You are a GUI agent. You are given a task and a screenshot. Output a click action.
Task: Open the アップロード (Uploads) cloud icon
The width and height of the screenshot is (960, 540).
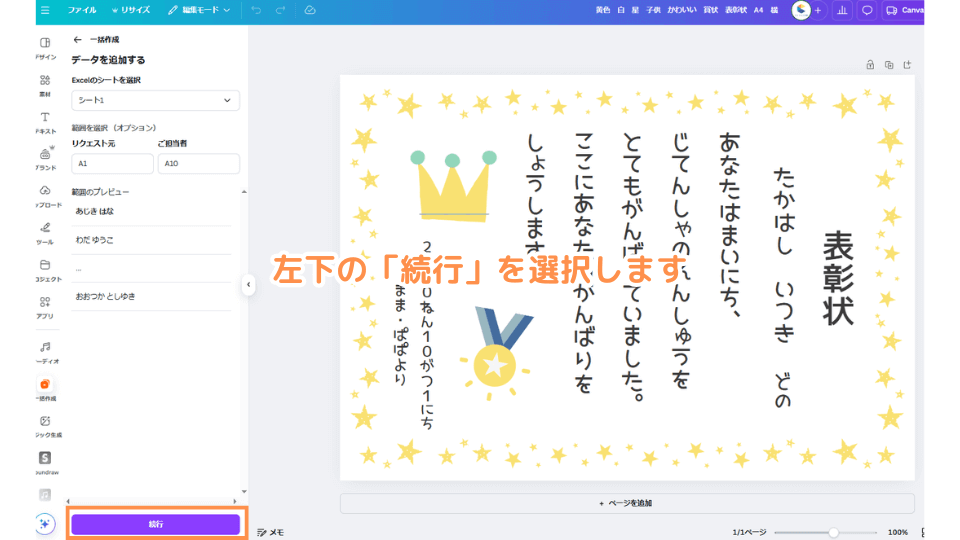(45, 194)
